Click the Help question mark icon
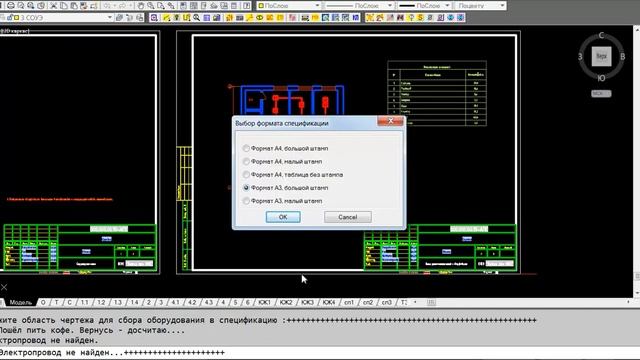Viewport: 640px width, 360px height. [x=246, y=6]
